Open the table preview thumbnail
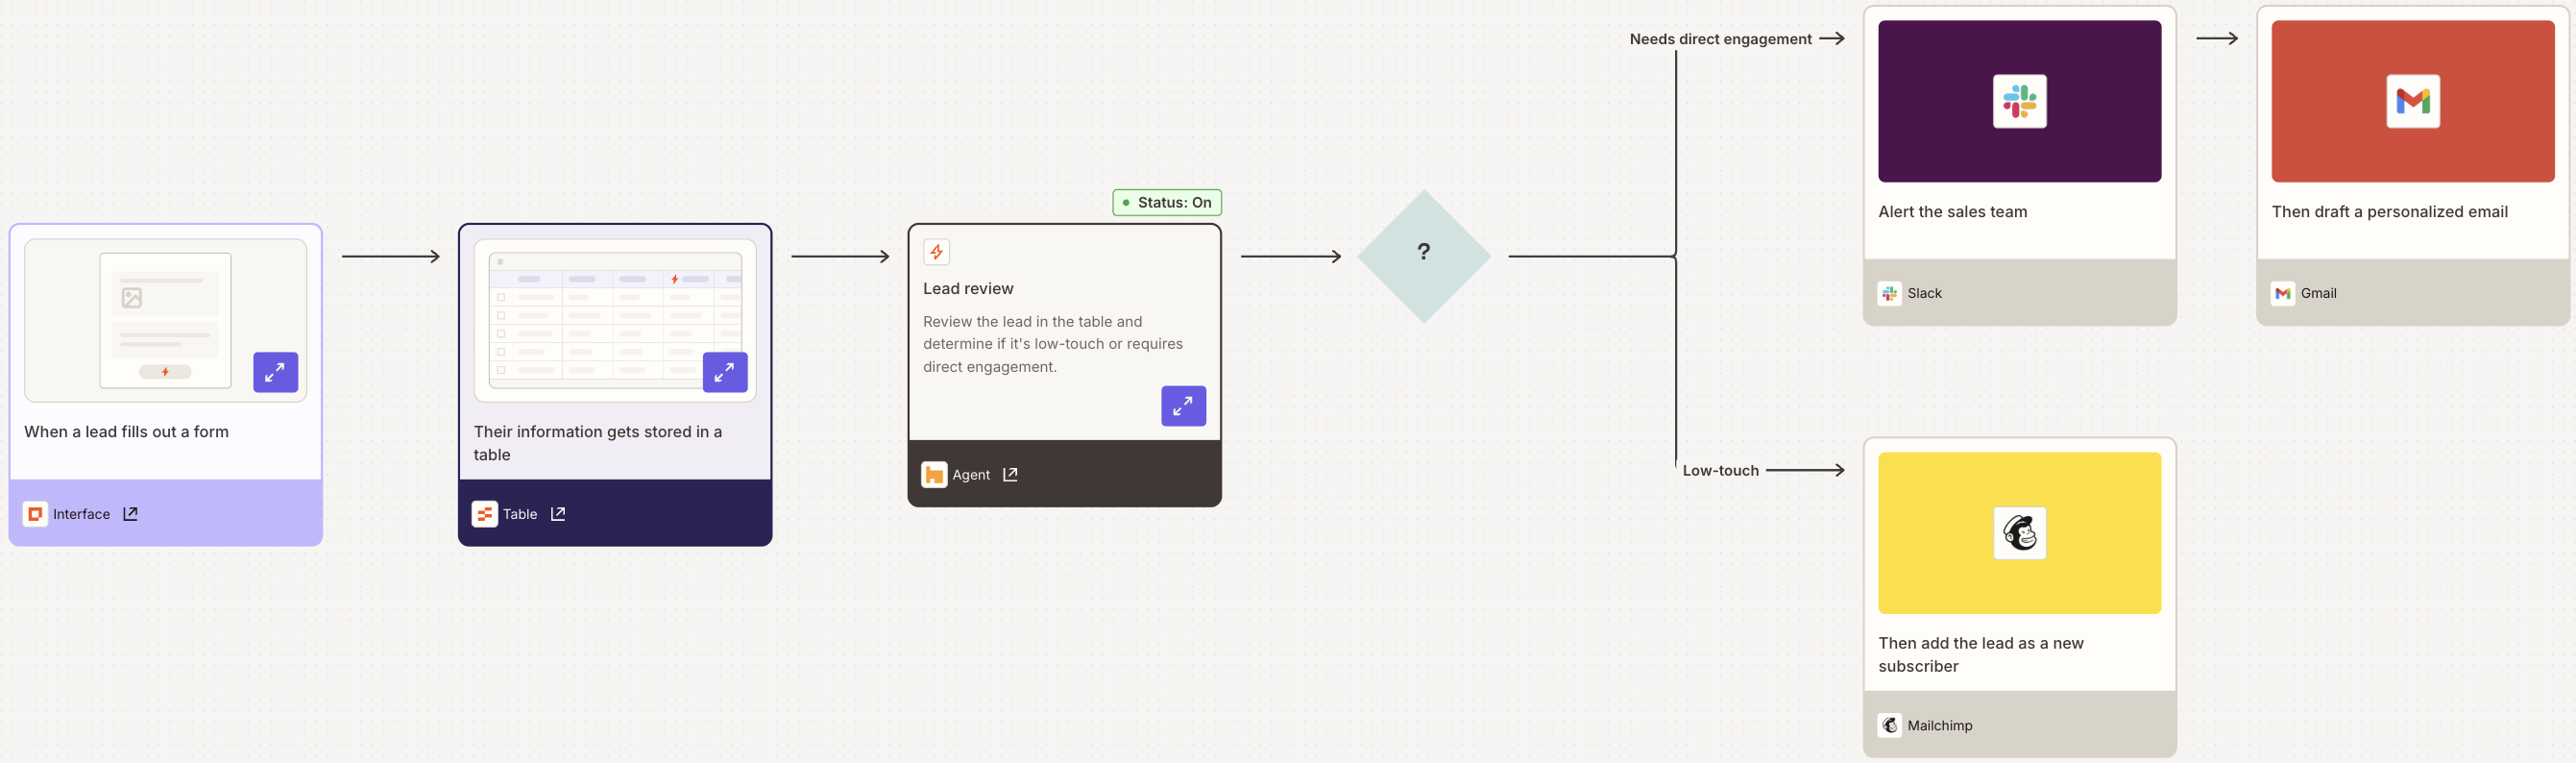This screenshot has height=763, width=2576. [615, 320]
